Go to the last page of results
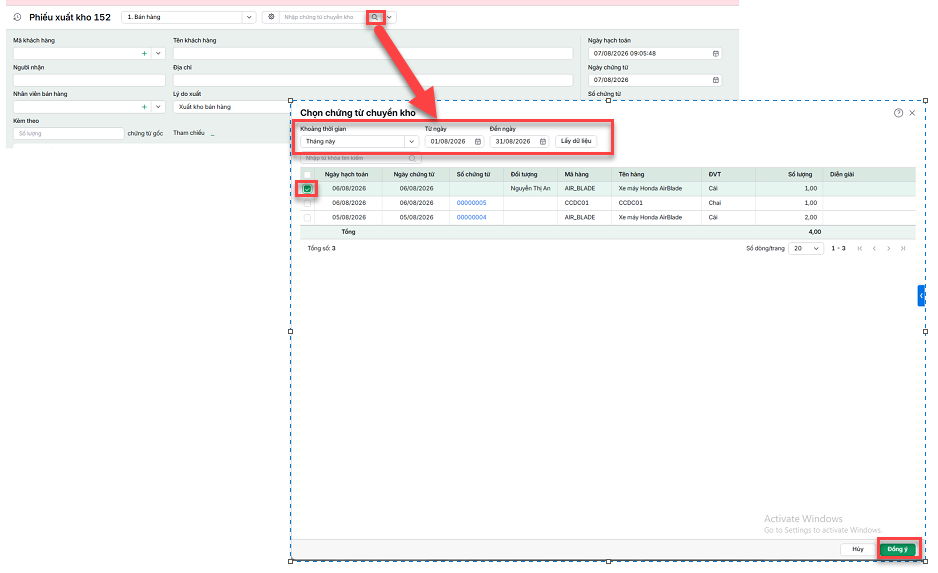 pos(903,248)
